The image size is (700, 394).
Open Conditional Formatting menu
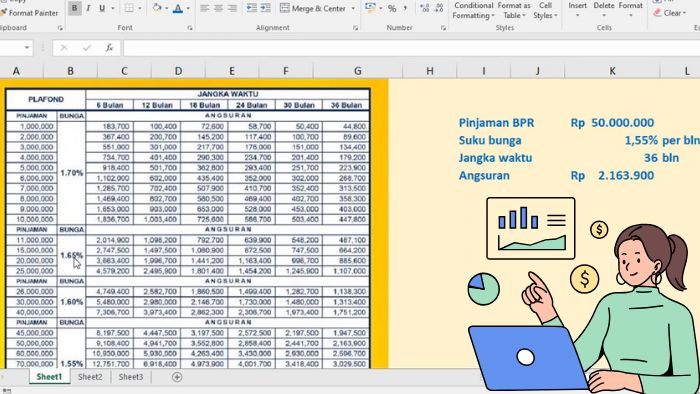point(474,10)
